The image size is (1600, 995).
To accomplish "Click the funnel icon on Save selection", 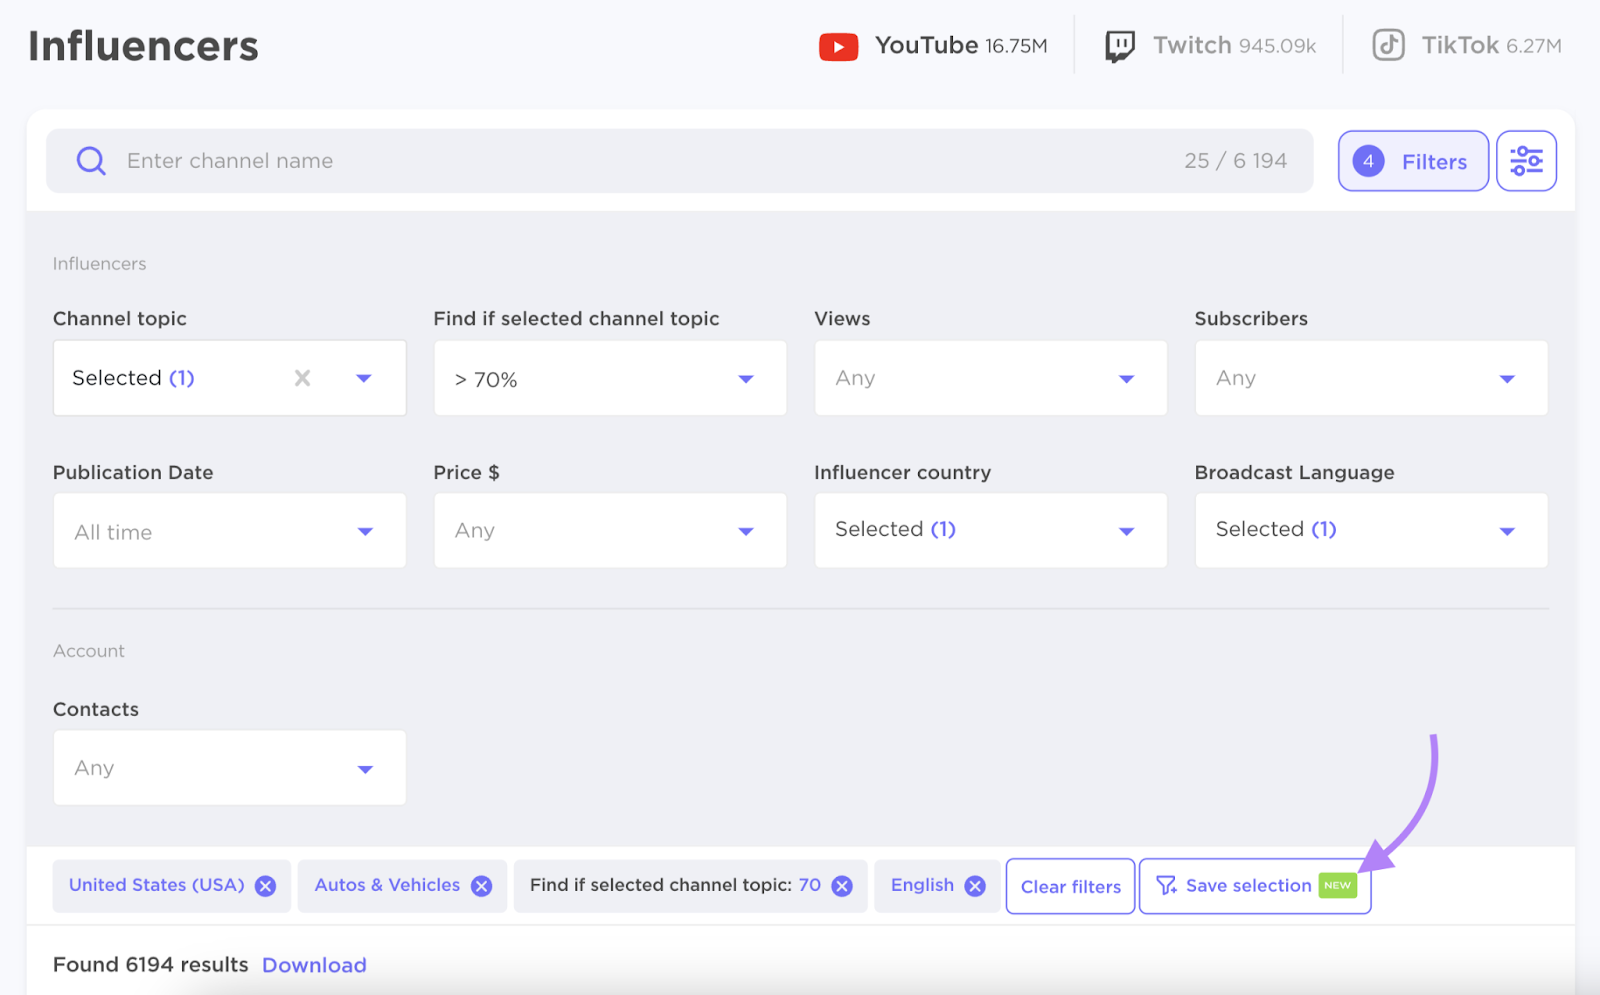I will (x=1165, y=885).
